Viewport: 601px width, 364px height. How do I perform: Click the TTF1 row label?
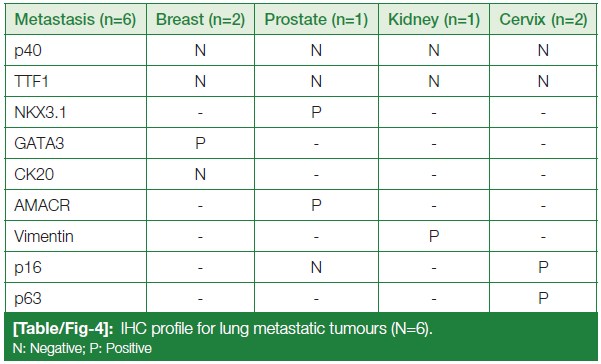31,81
